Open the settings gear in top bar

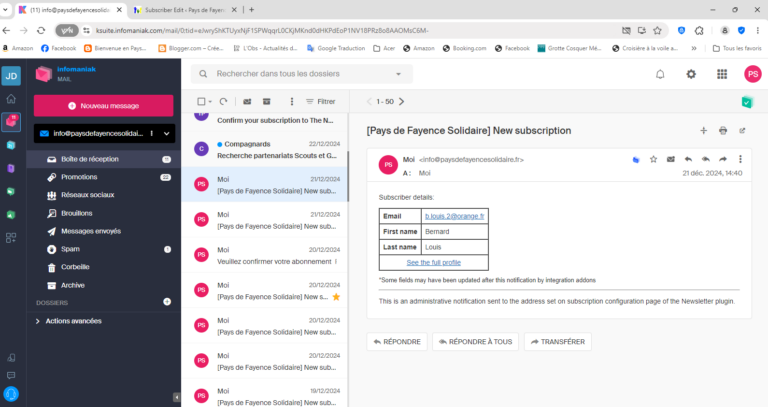(x=691, y=74)
